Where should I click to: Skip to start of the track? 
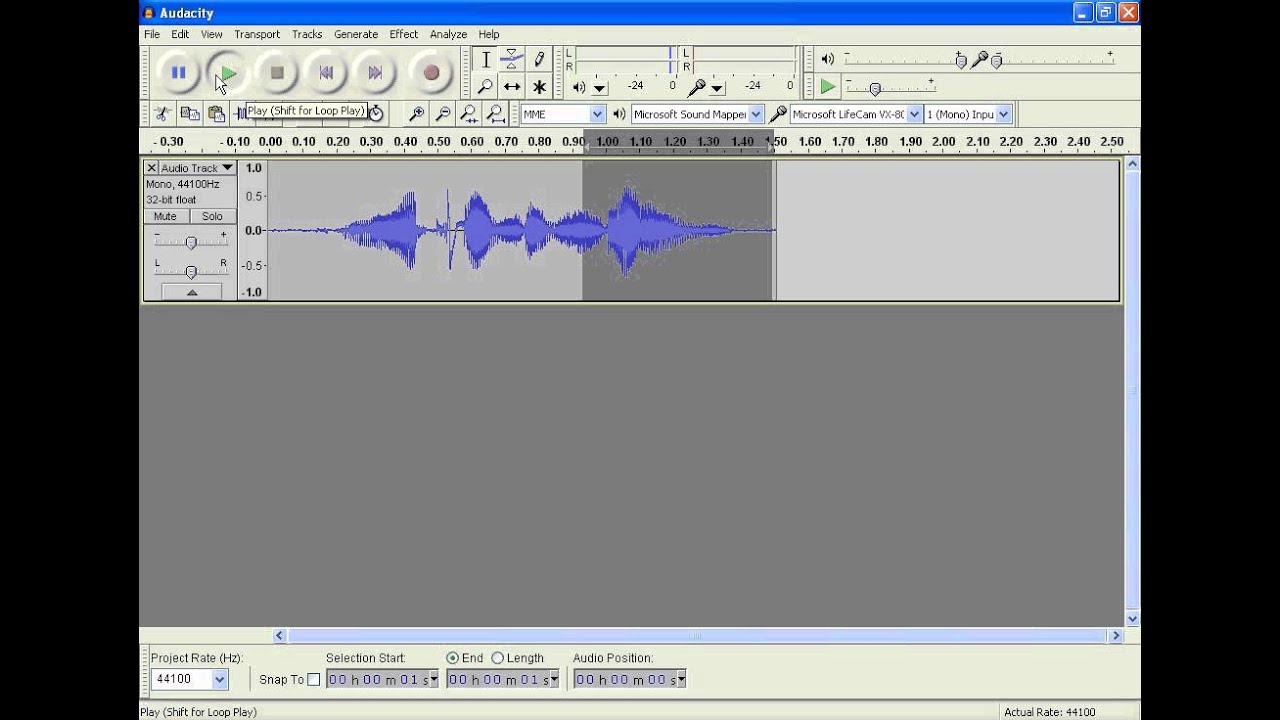pos(326,72)
